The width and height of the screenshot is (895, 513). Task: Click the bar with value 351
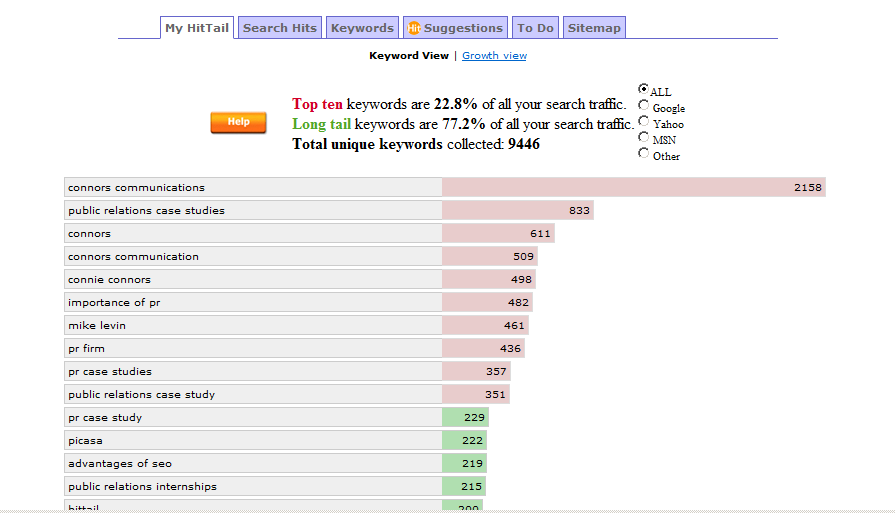[x=475, y=394]
